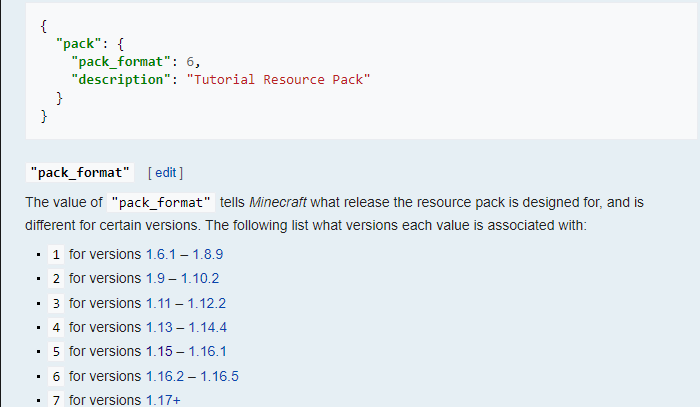
Task: Open the 1.12.2 version link
Action: [207, 303]
